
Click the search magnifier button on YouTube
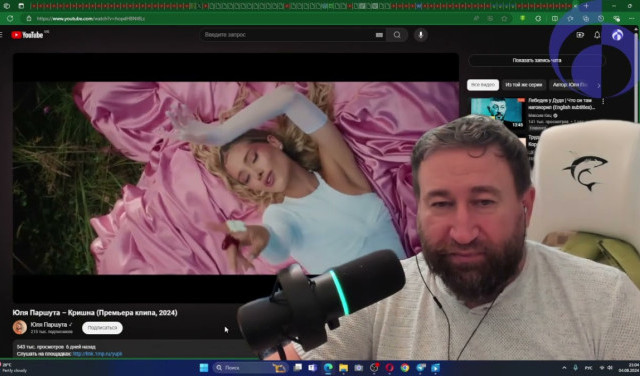point(397,35)
